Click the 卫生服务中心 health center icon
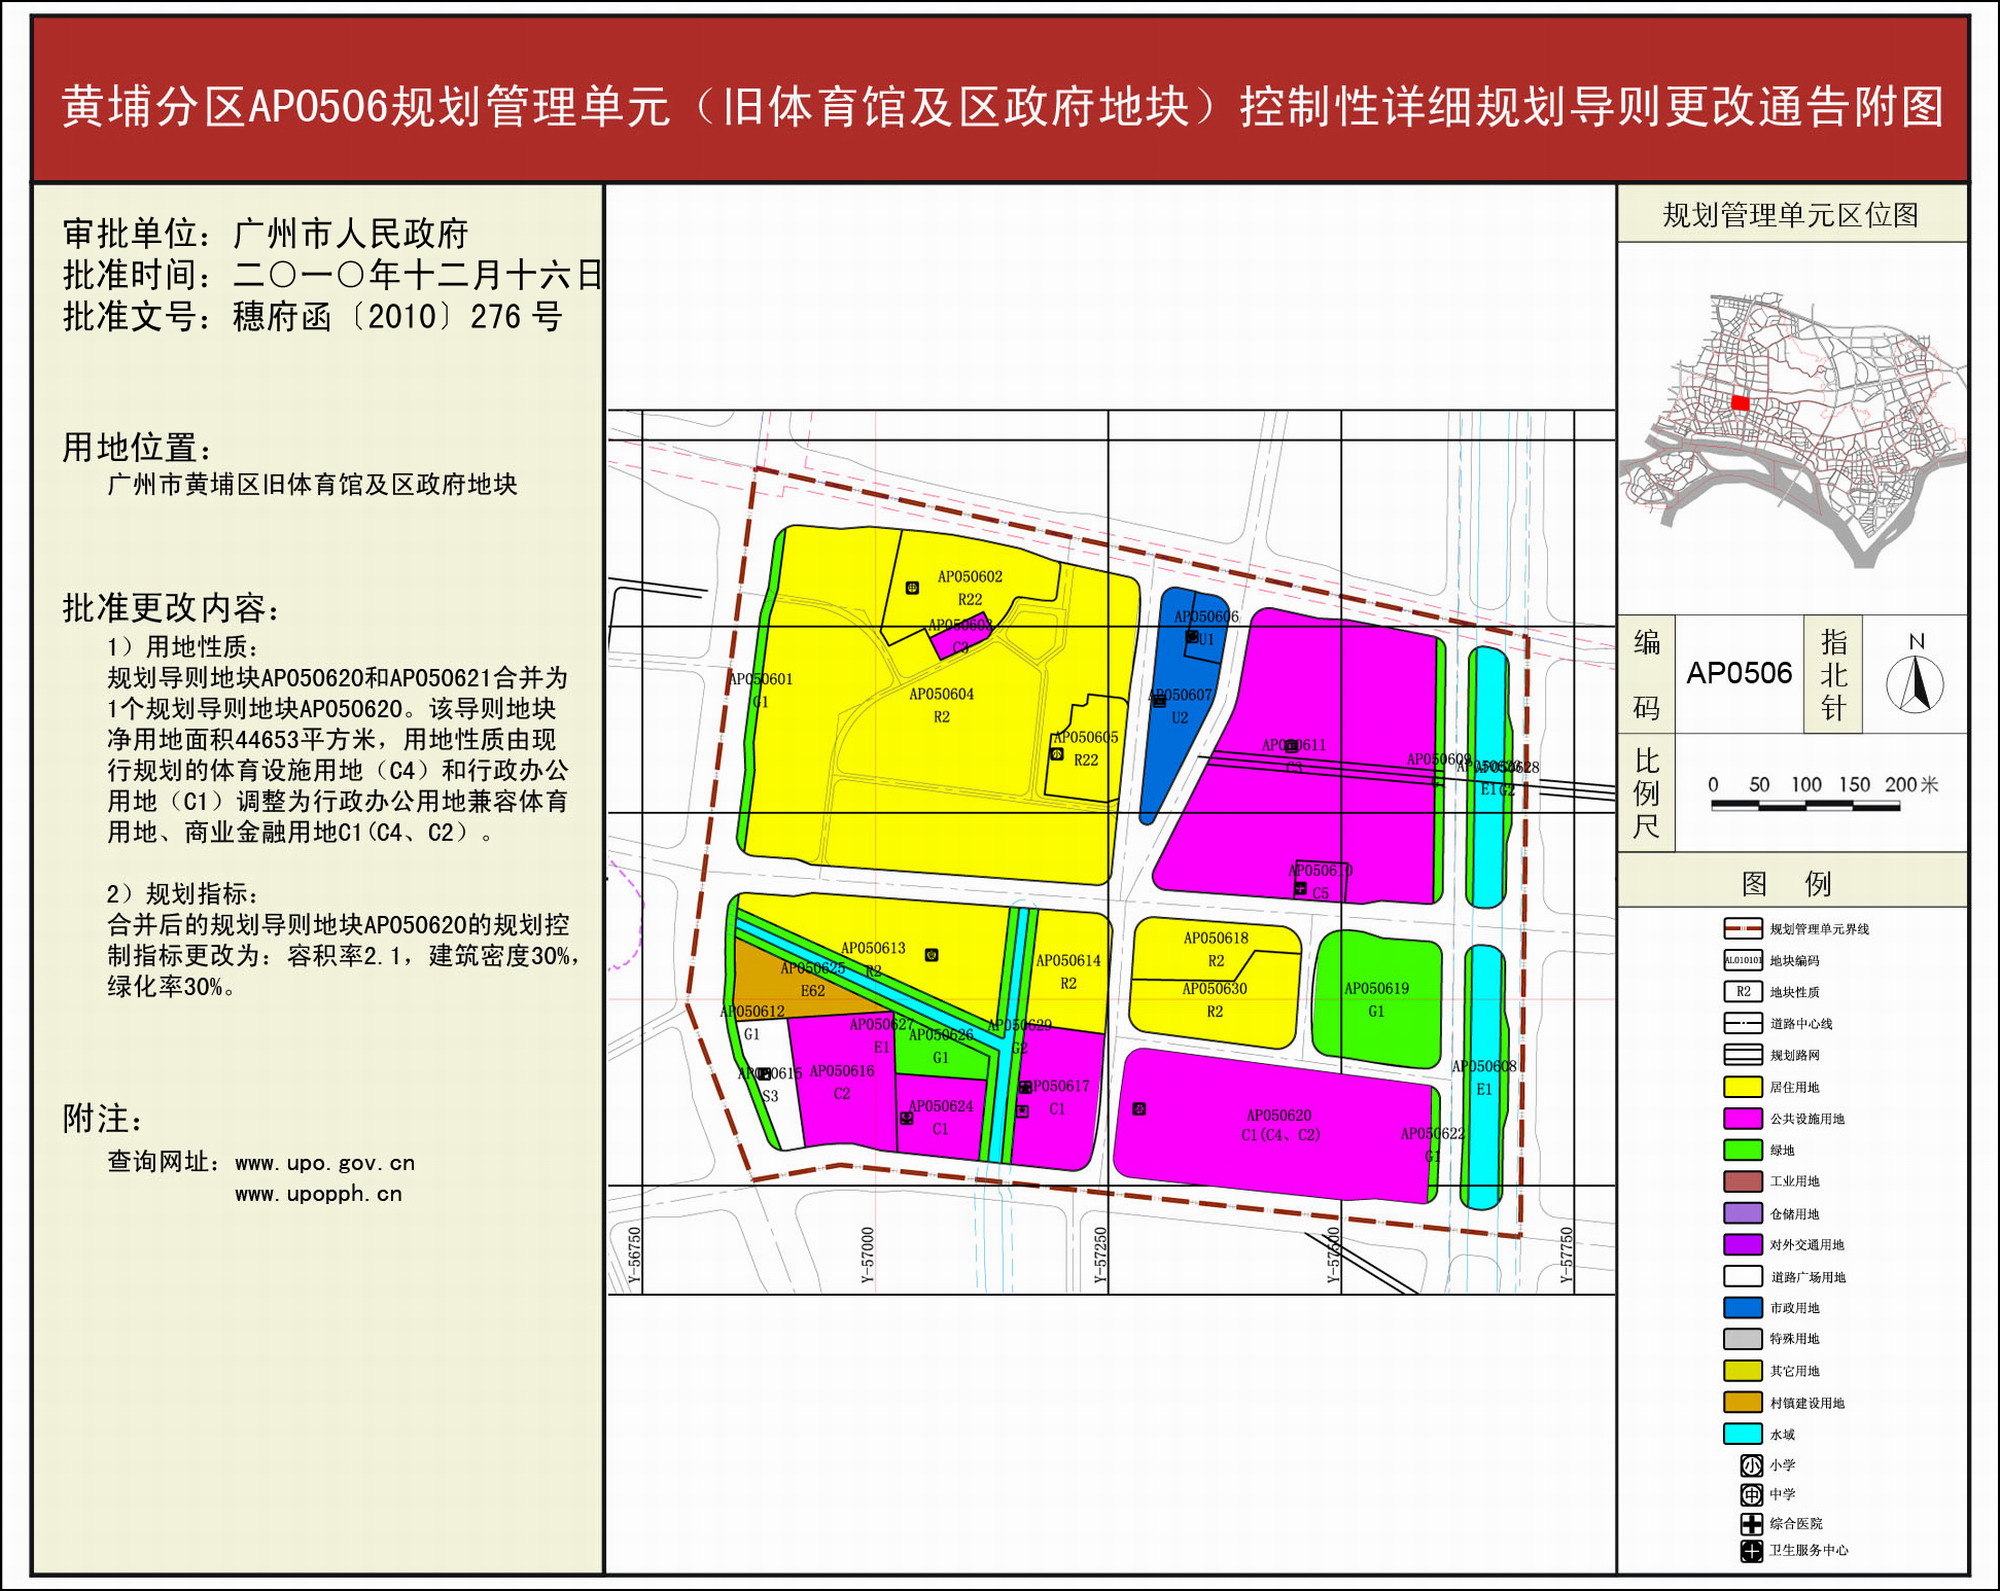 1751,1551
